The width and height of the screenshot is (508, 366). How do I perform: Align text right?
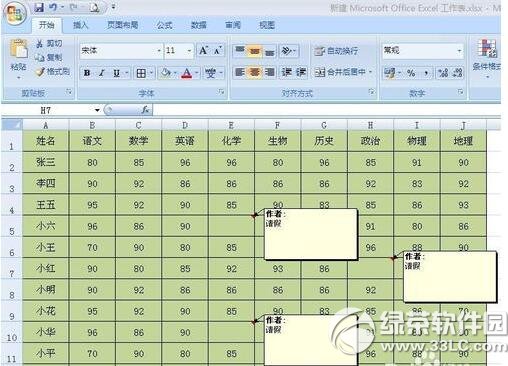pos(269,72)
